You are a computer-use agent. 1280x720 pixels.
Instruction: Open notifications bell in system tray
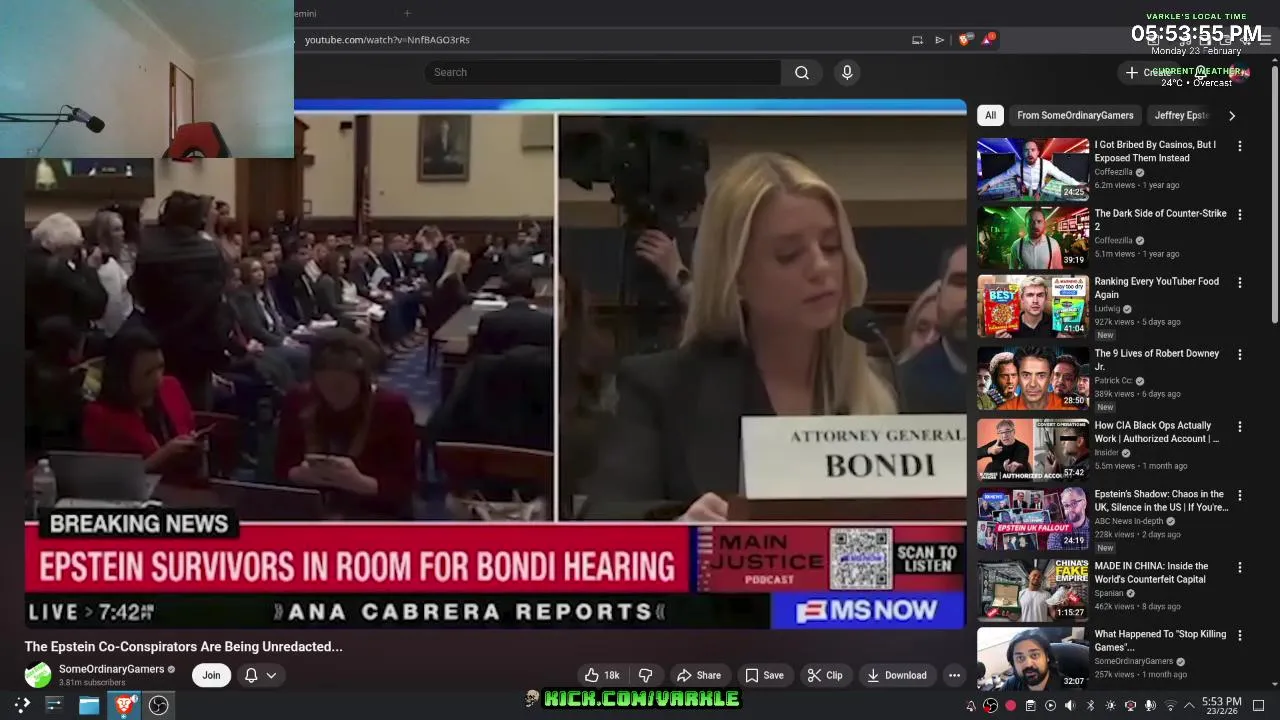coord(971,706)
